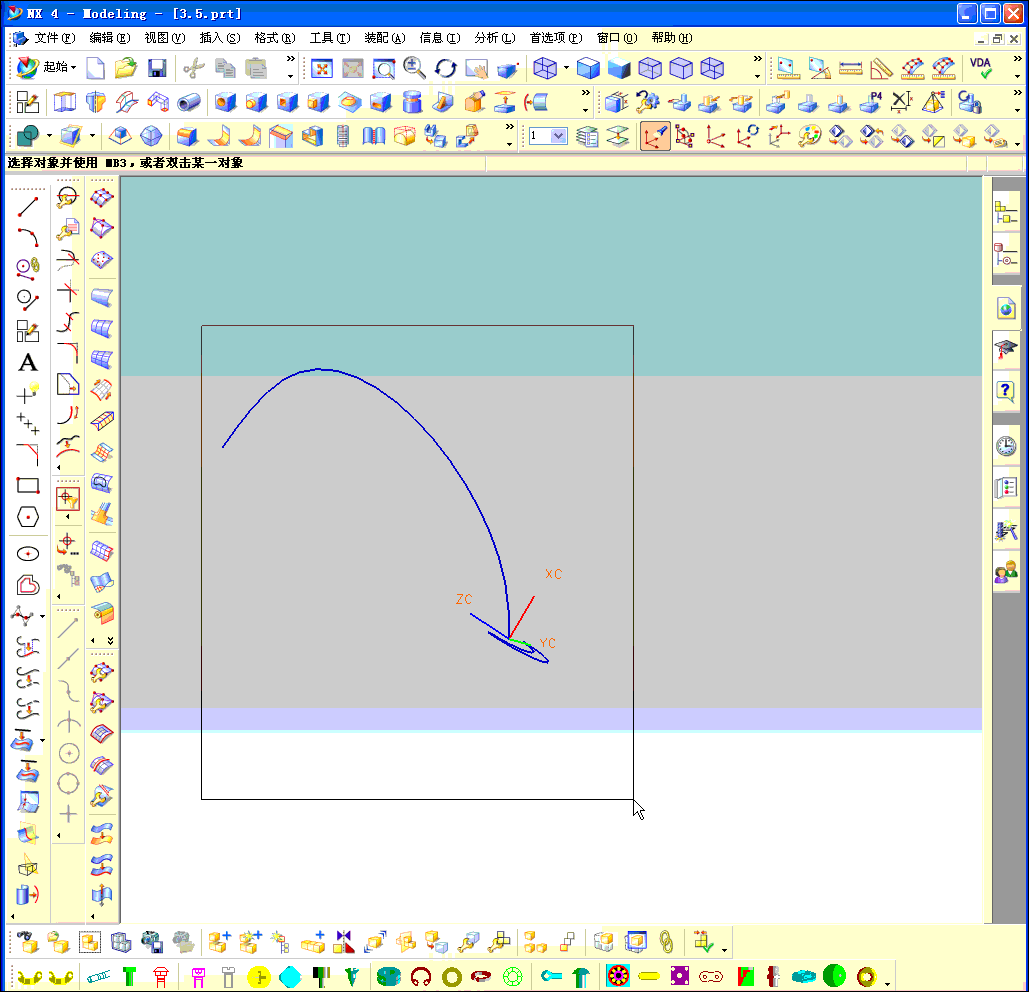
Task: Expand the view toolbar overflow chevron
Action: pos(758,59)
